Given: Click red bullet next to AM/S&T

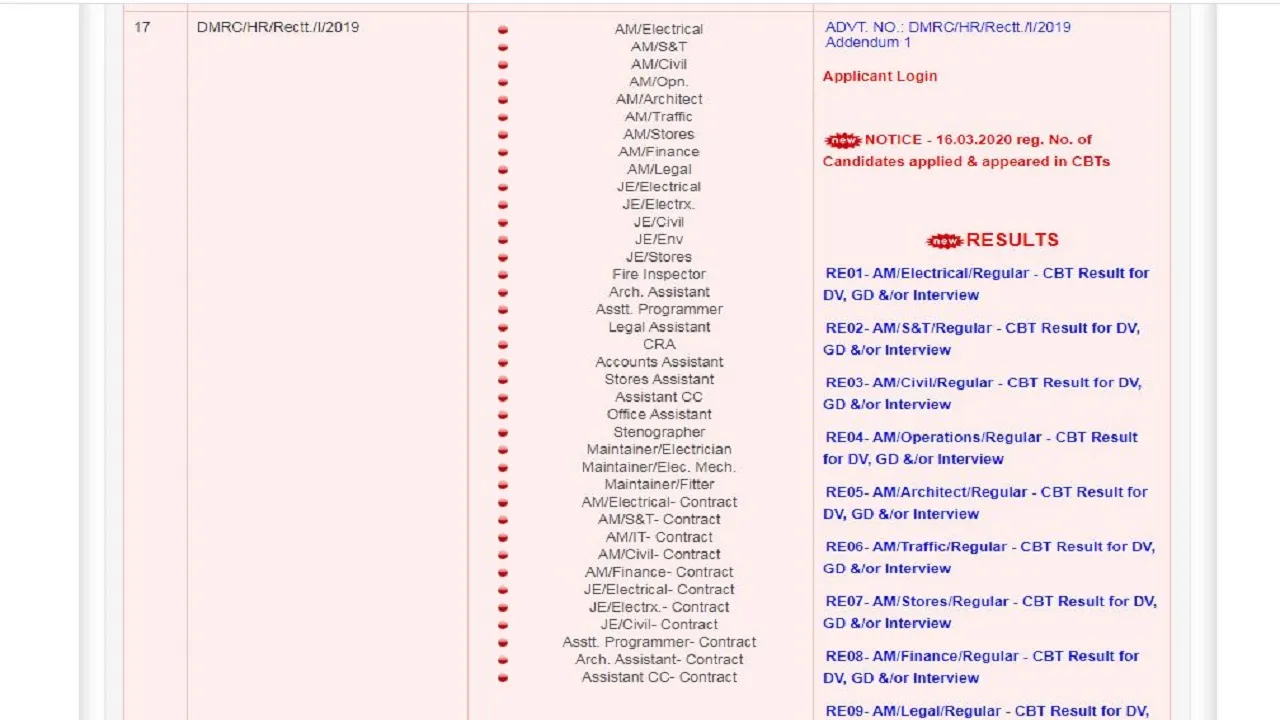Looking at the screenshot, I should pyautogui.click(x=503, y=47).
